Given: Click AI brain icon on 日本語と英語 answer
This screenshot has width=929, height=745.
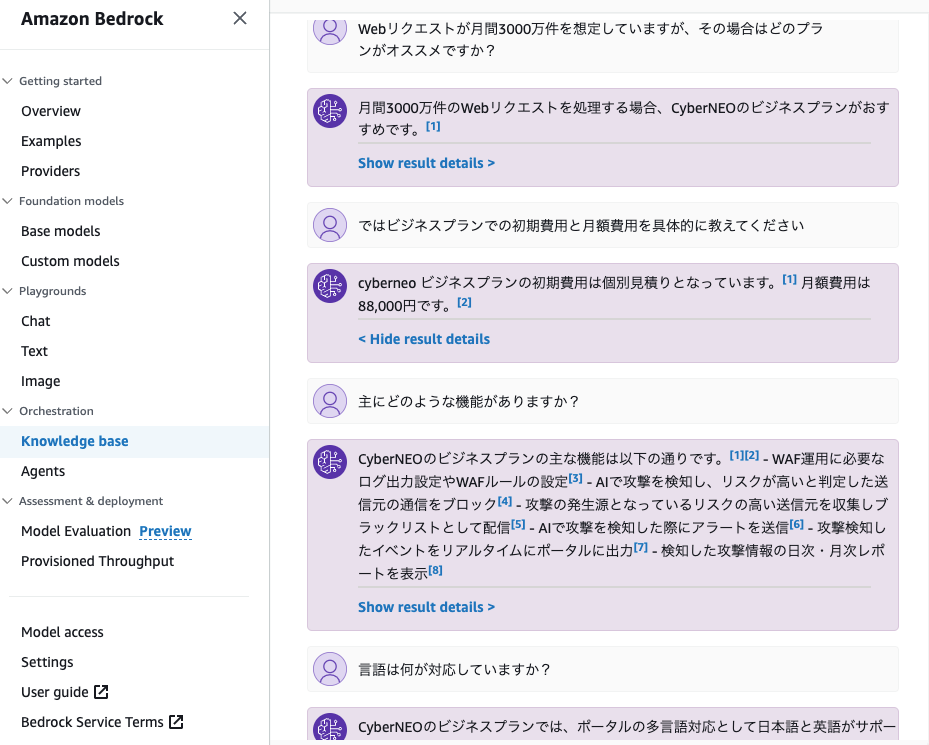Looking at the screenshot, I should [330, 727].
